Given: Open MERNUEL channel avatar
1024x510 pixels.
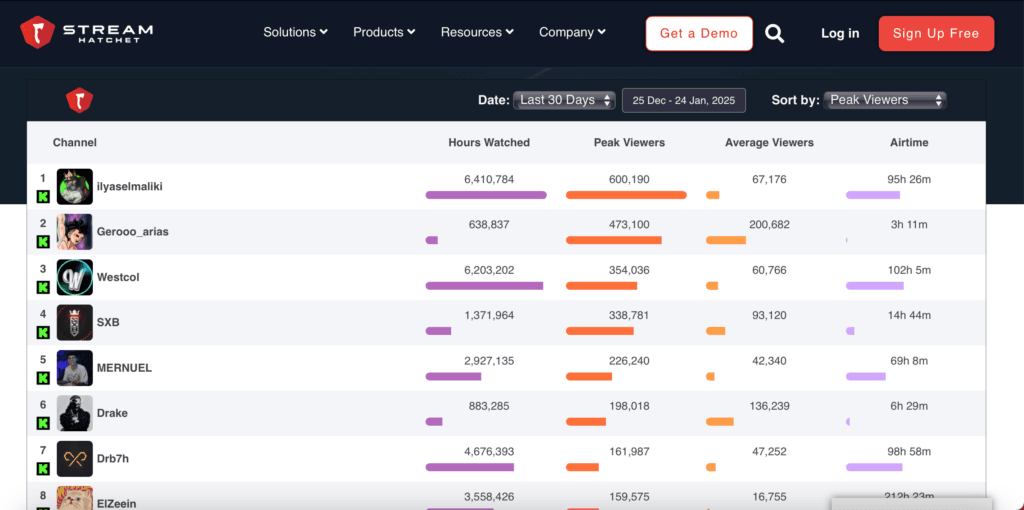Looking at the screenshot, I should [x=74, y=368].
